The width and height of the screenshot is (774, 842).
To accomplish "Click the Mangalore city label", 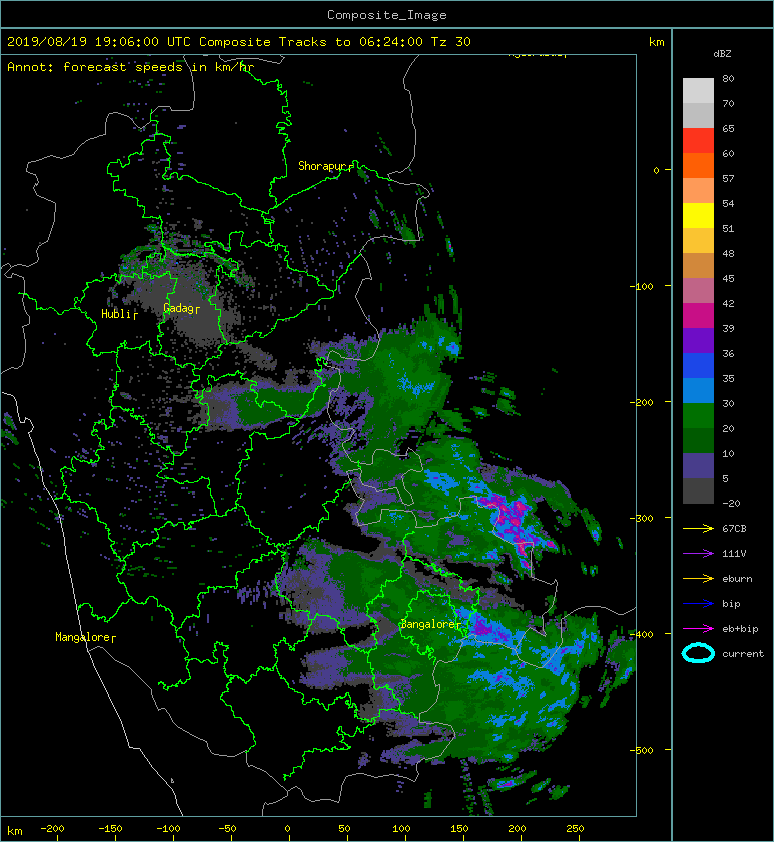I will click(x=82, y=637).
